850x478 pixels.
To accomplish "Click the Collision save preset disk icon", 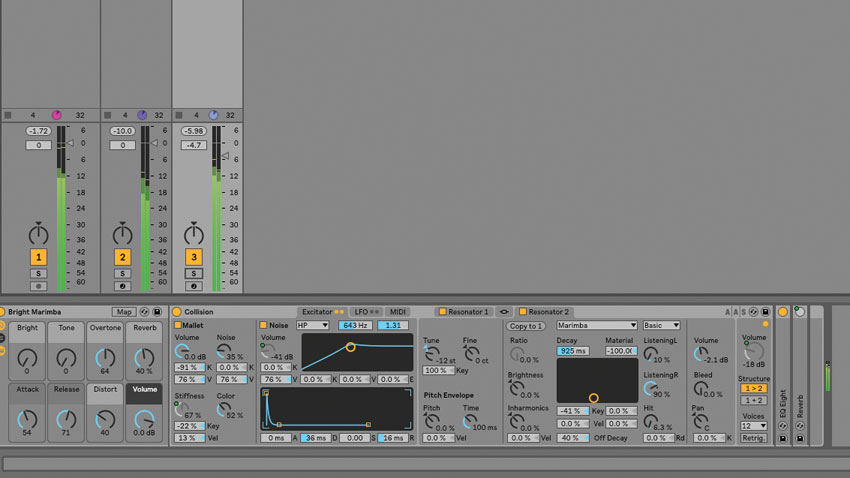I will (765, 312).
